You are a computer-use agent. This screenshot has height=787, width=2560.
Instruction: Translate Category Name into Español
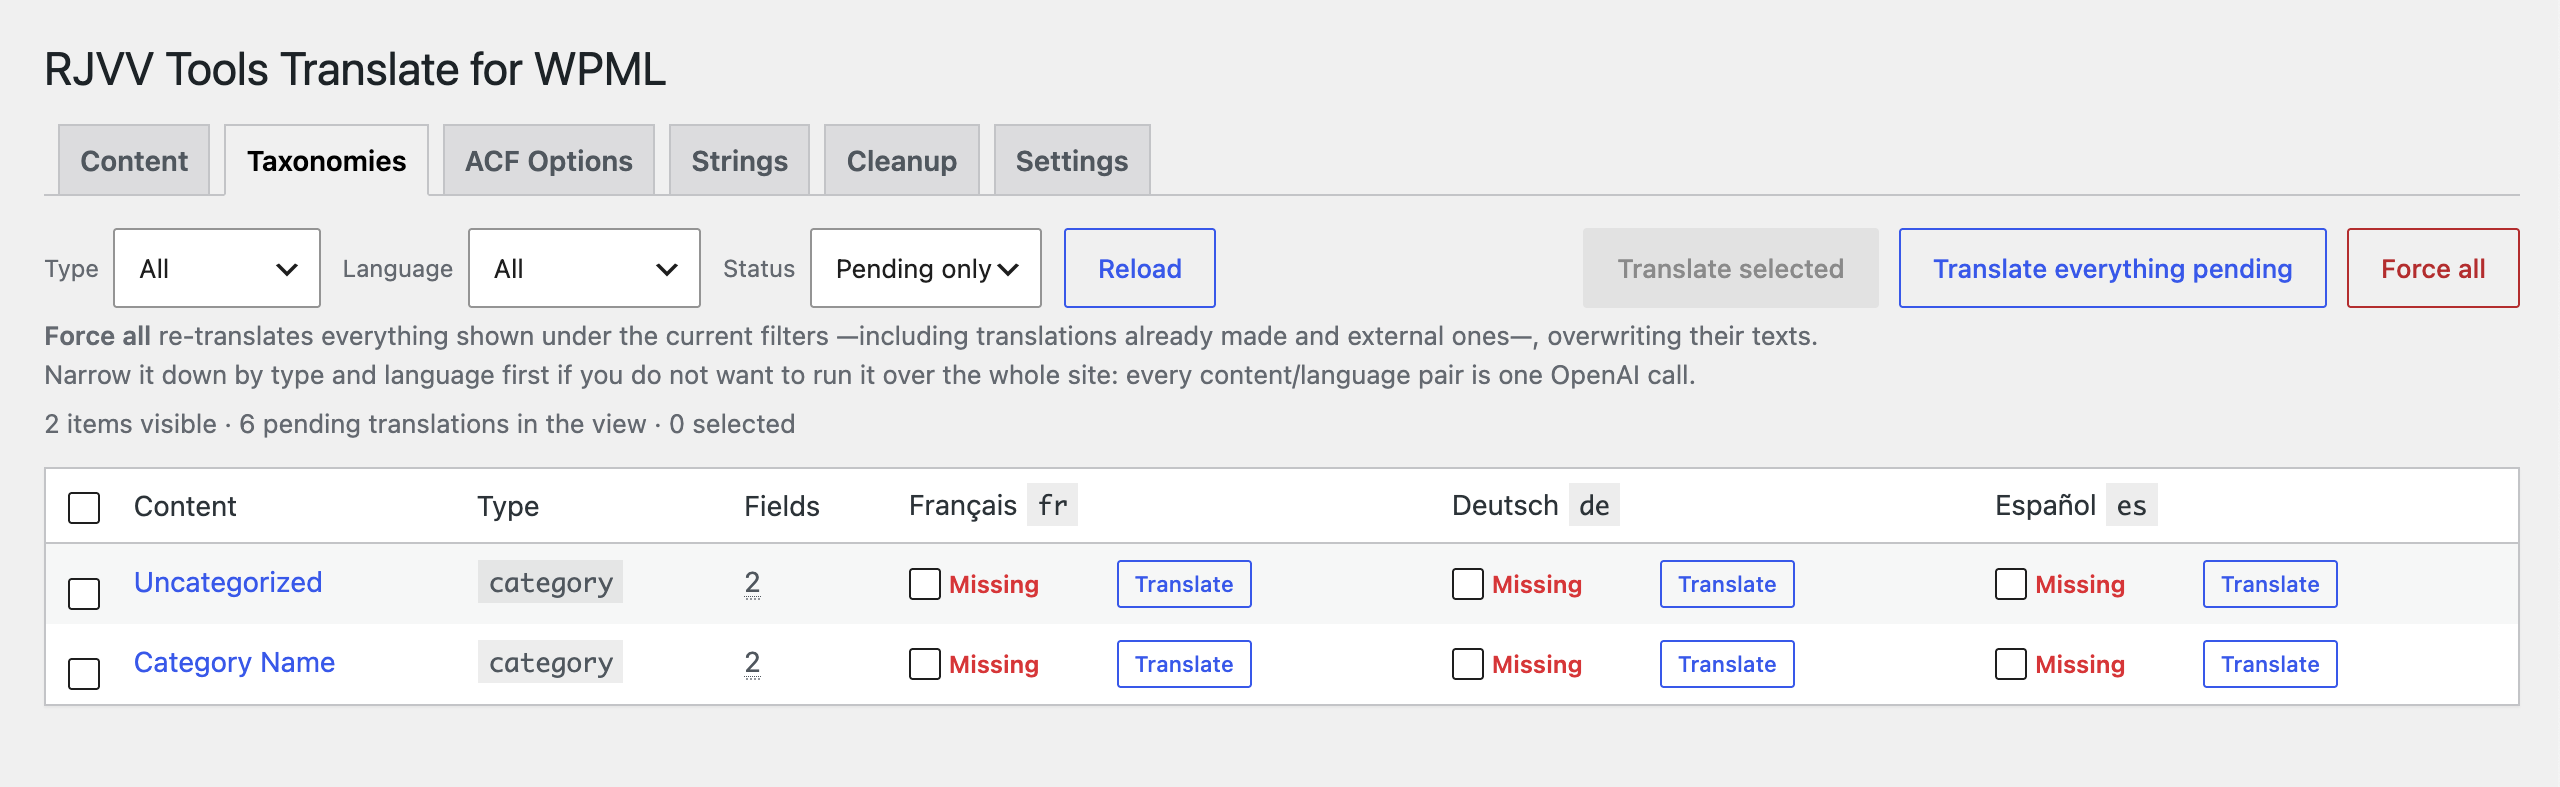point(2270,664)
